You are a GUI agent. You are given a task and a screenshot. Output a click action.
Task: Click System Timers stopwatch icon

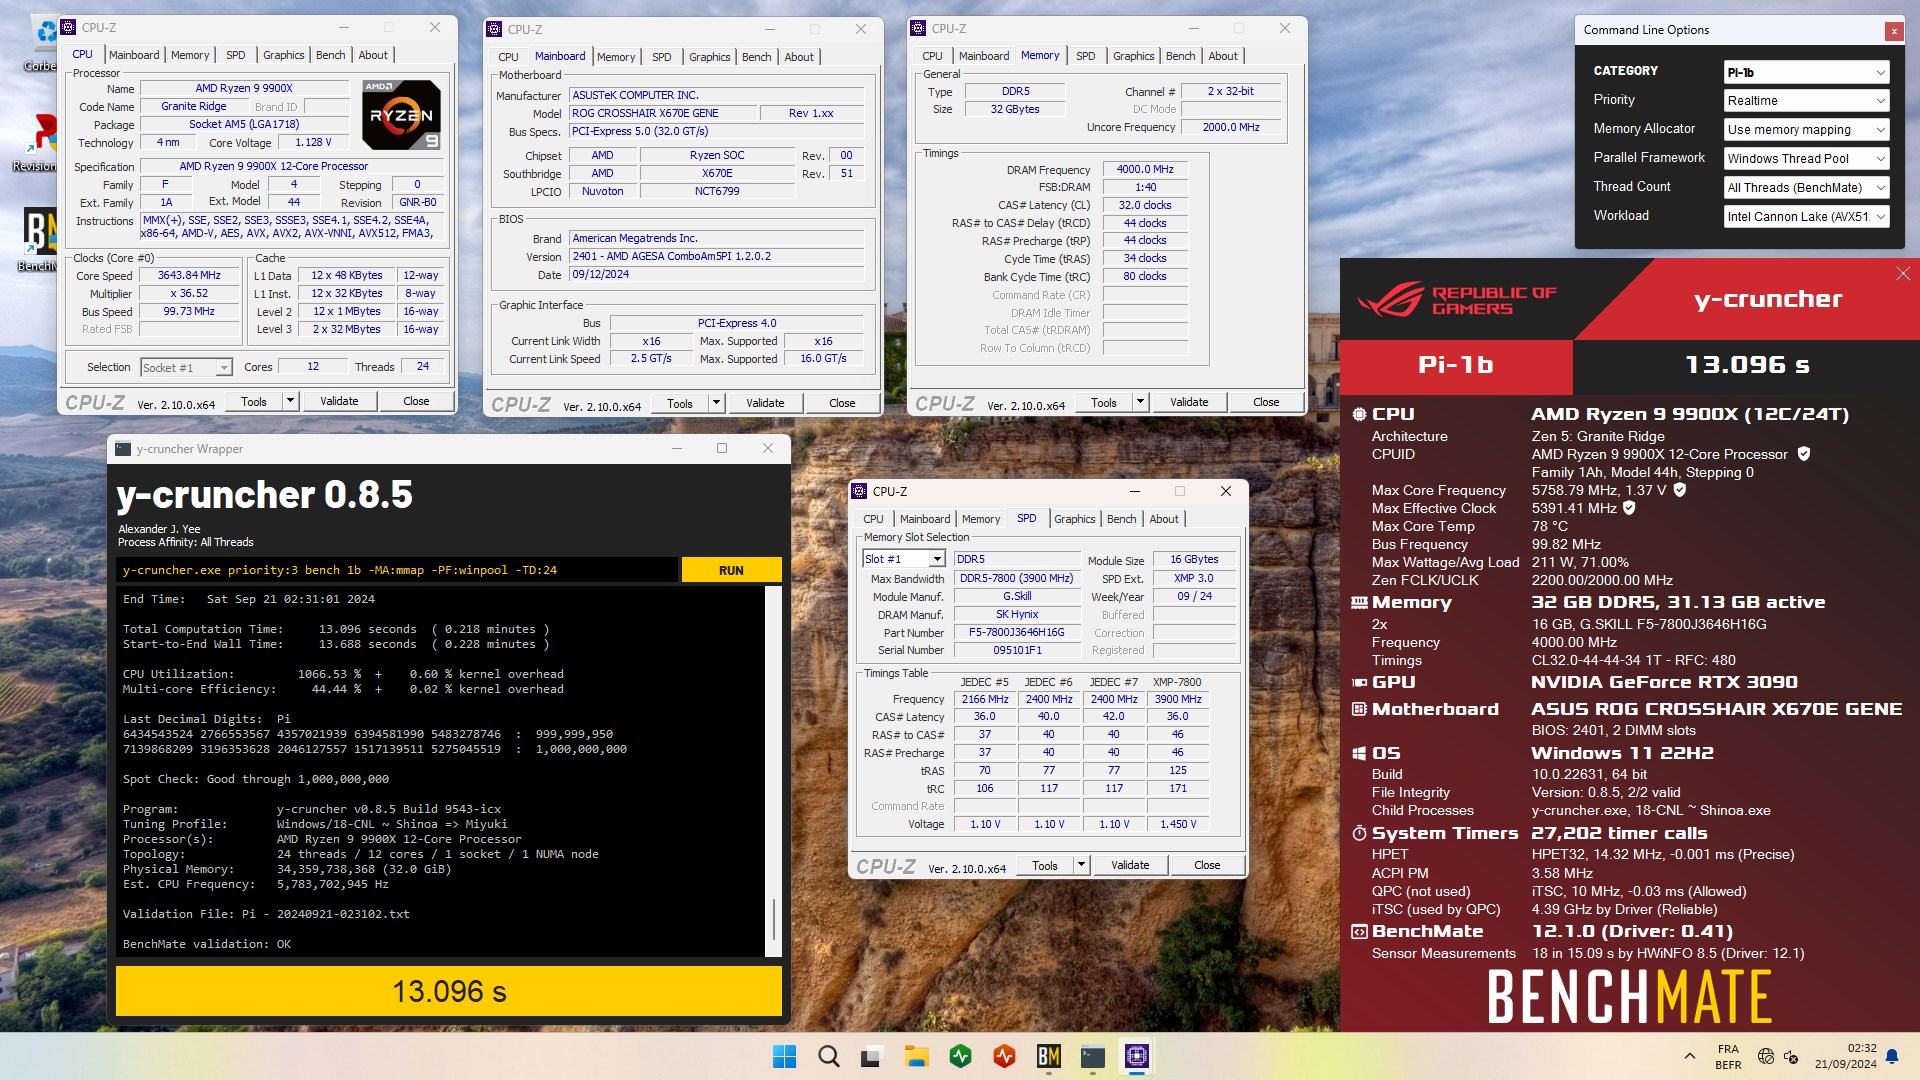pos(1359,833)
